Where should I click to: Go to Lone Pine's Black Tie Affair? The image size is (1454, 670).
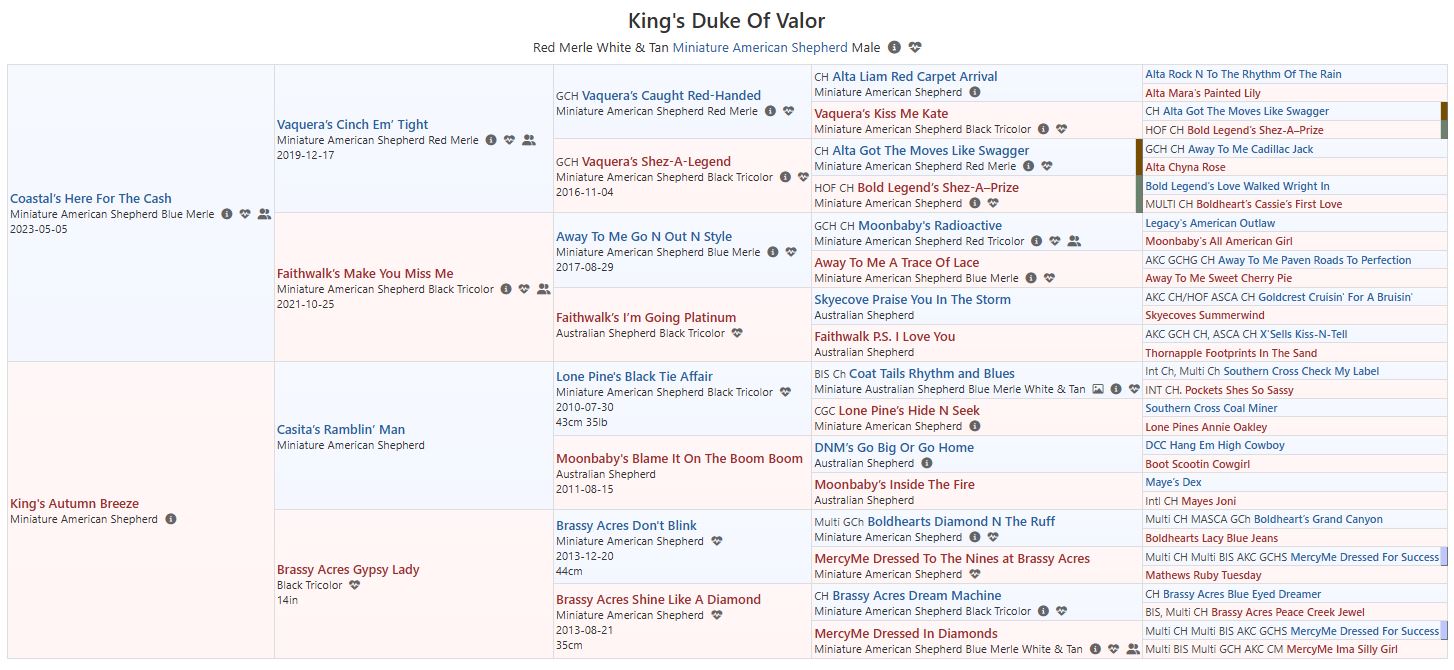coord(634,377)
